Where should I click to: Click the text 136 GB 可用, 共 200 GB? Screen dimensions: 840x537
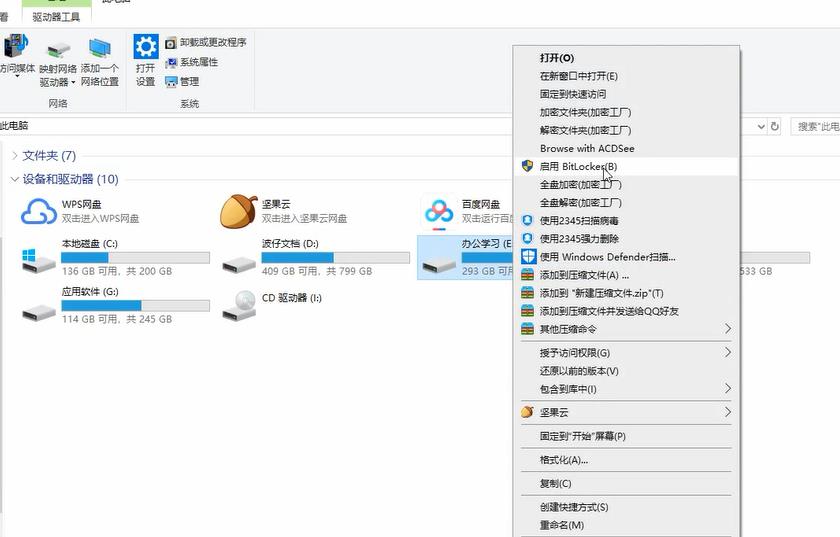click(x=117, y=271)
